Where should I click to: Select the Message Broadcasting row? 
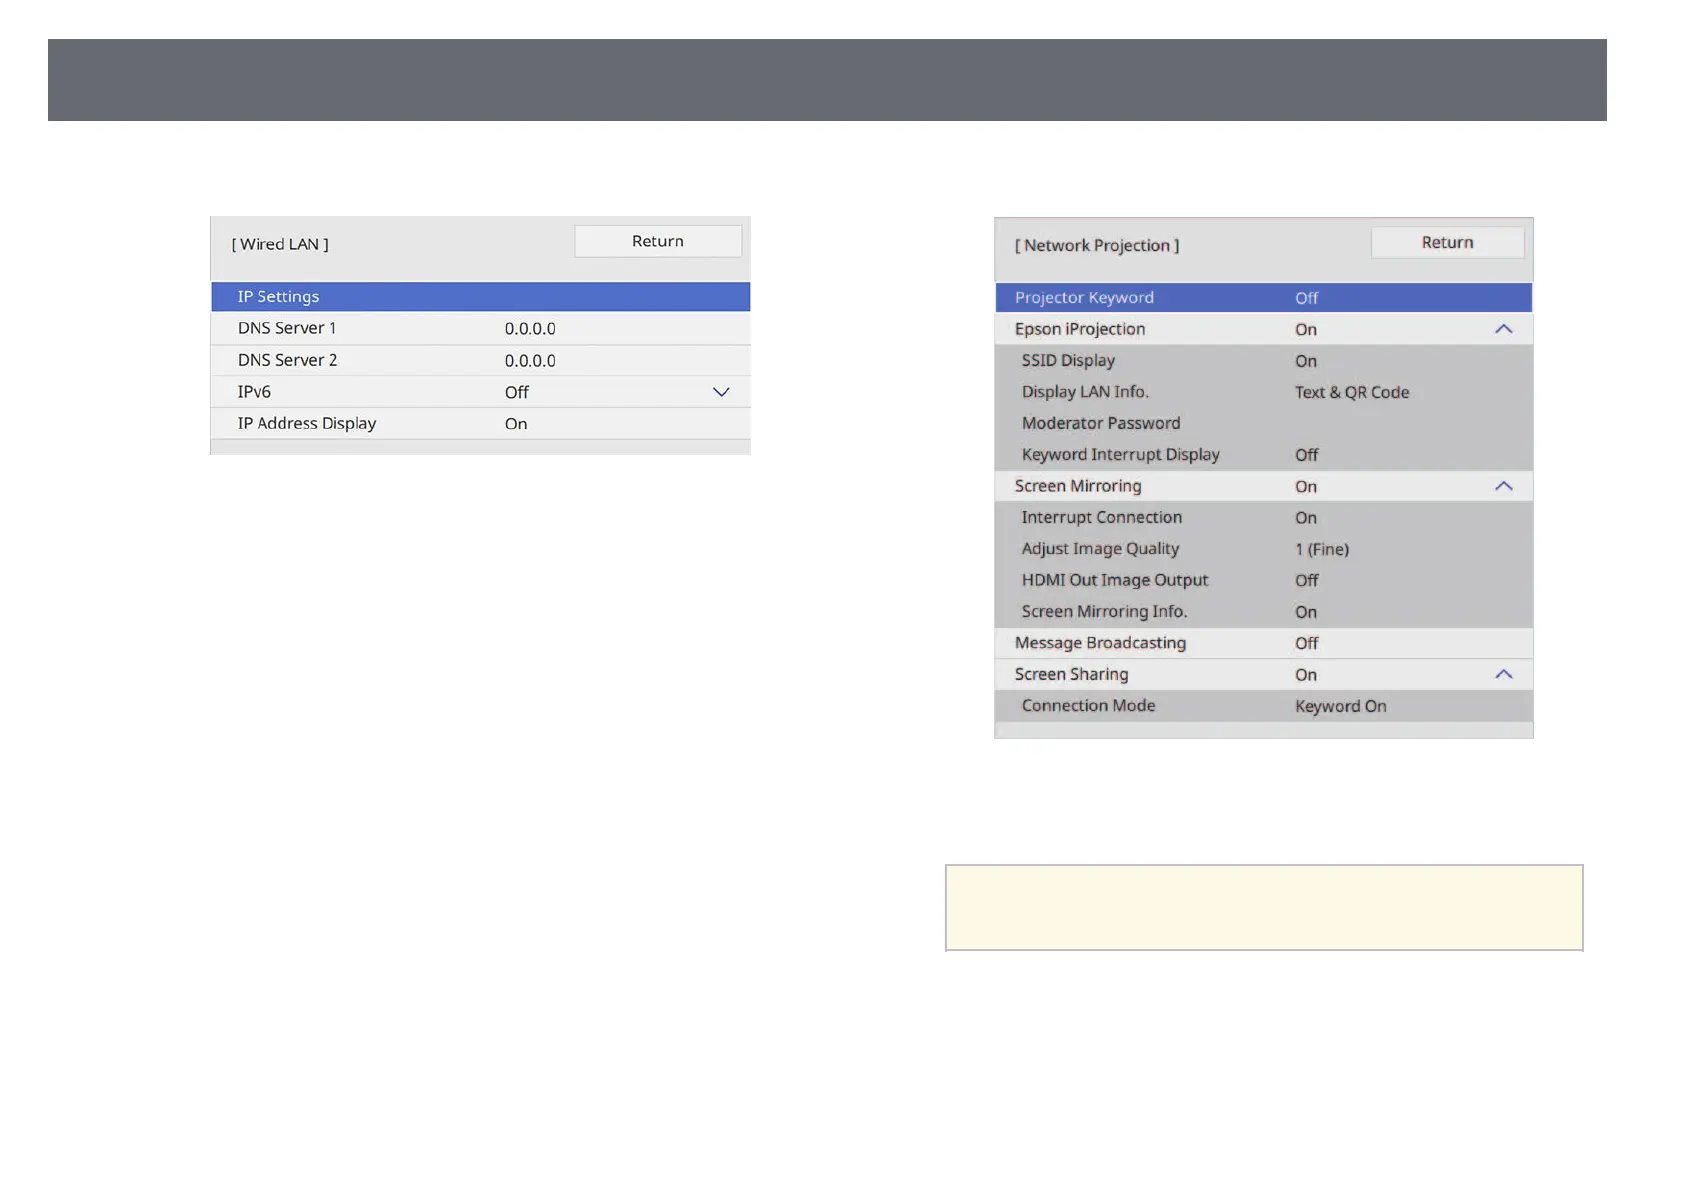pyautogui.click(x=1262, y=643)
